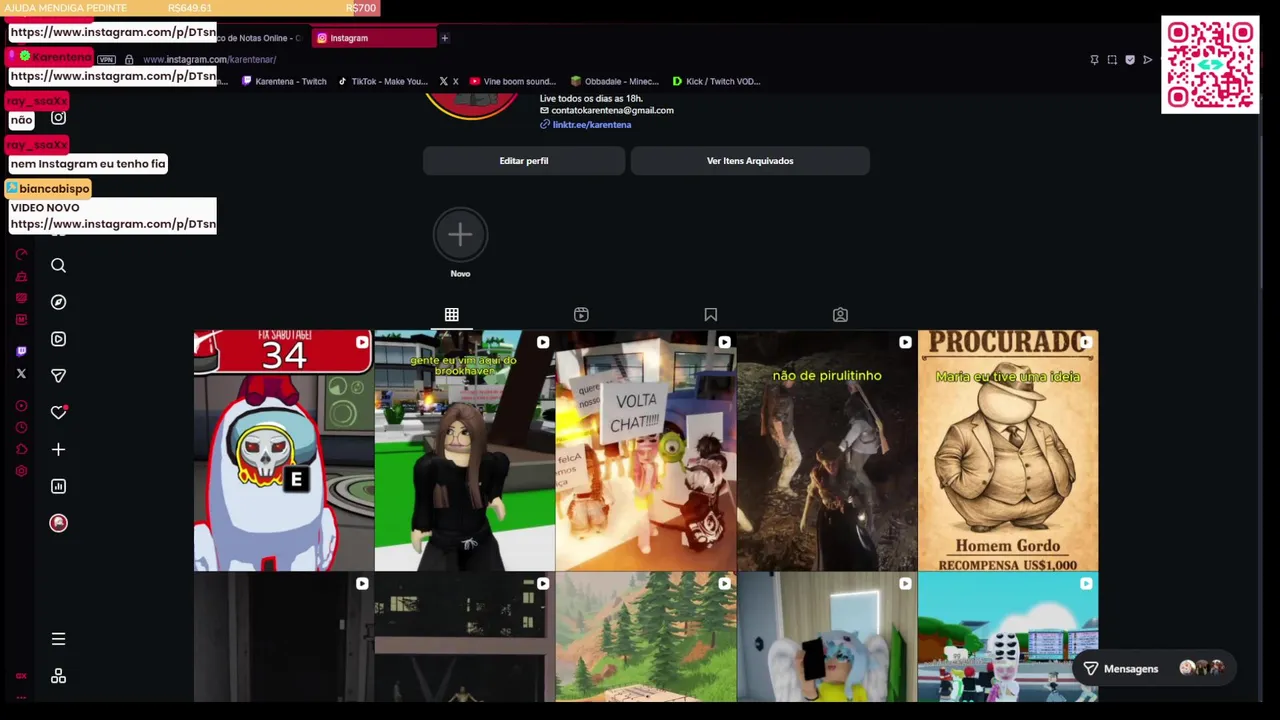Open the PROCURADO Homem Gordo post
The image size is (1280, 720).
tap(1007, 450)
